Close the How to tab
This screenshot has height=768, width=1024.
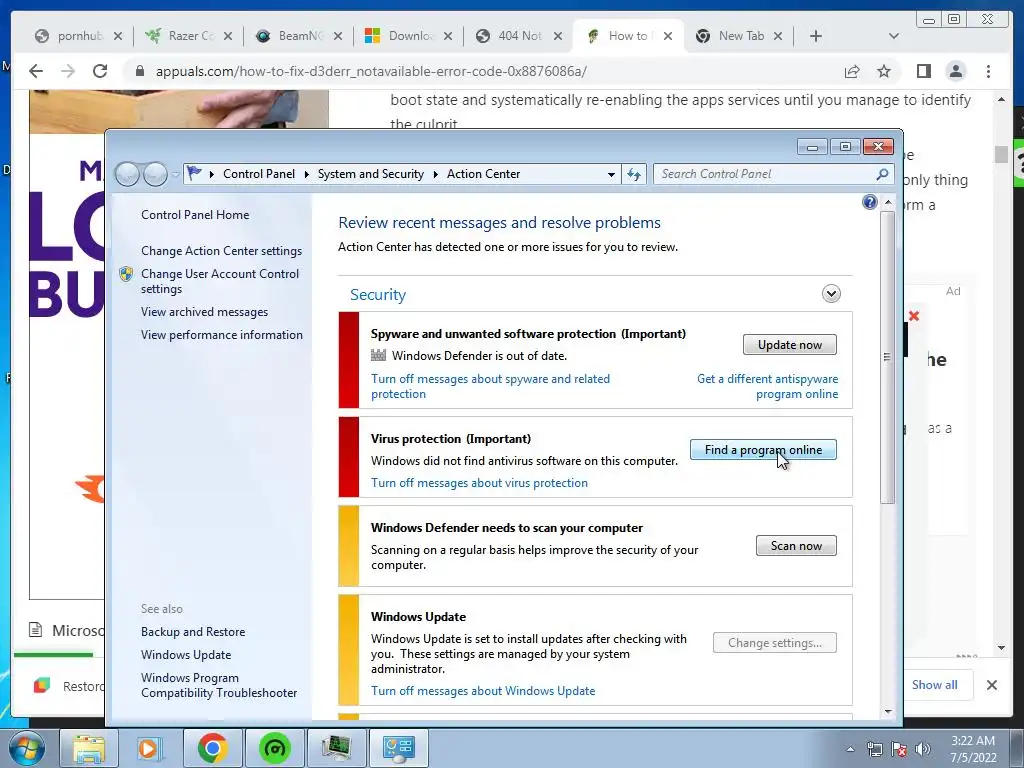[x=667, y=36]
